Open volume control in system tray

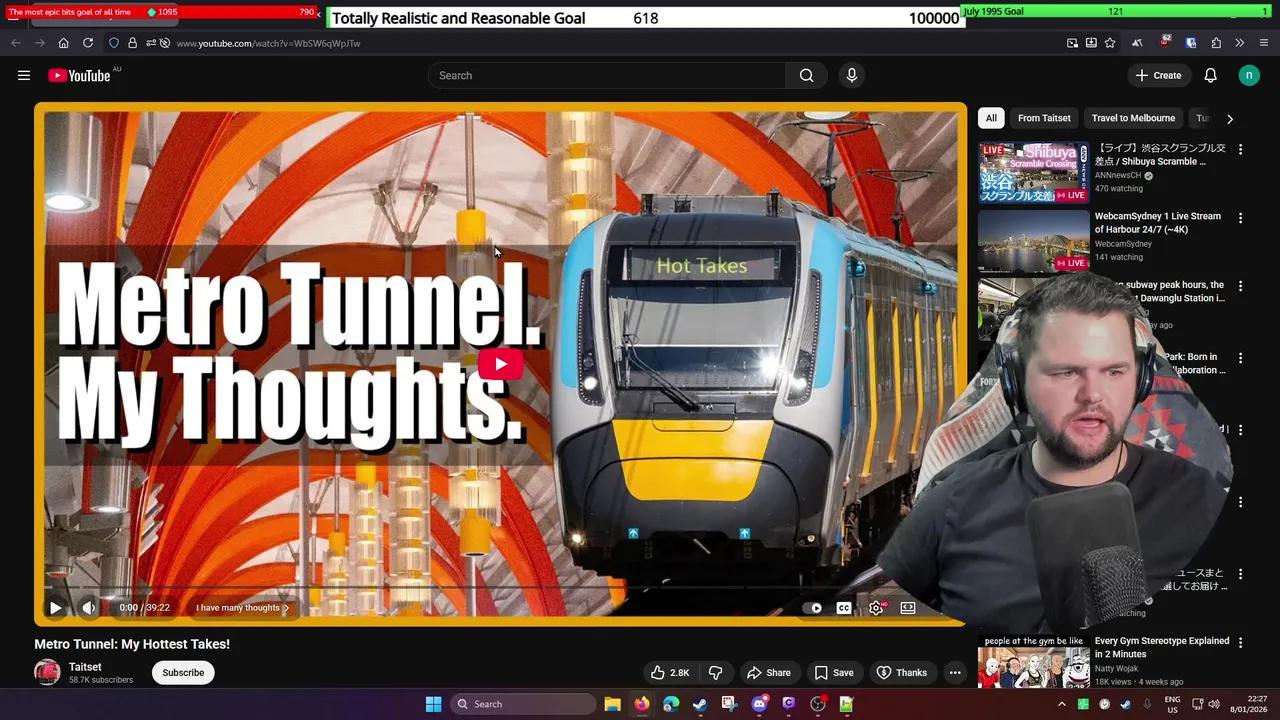point(1216,704)
